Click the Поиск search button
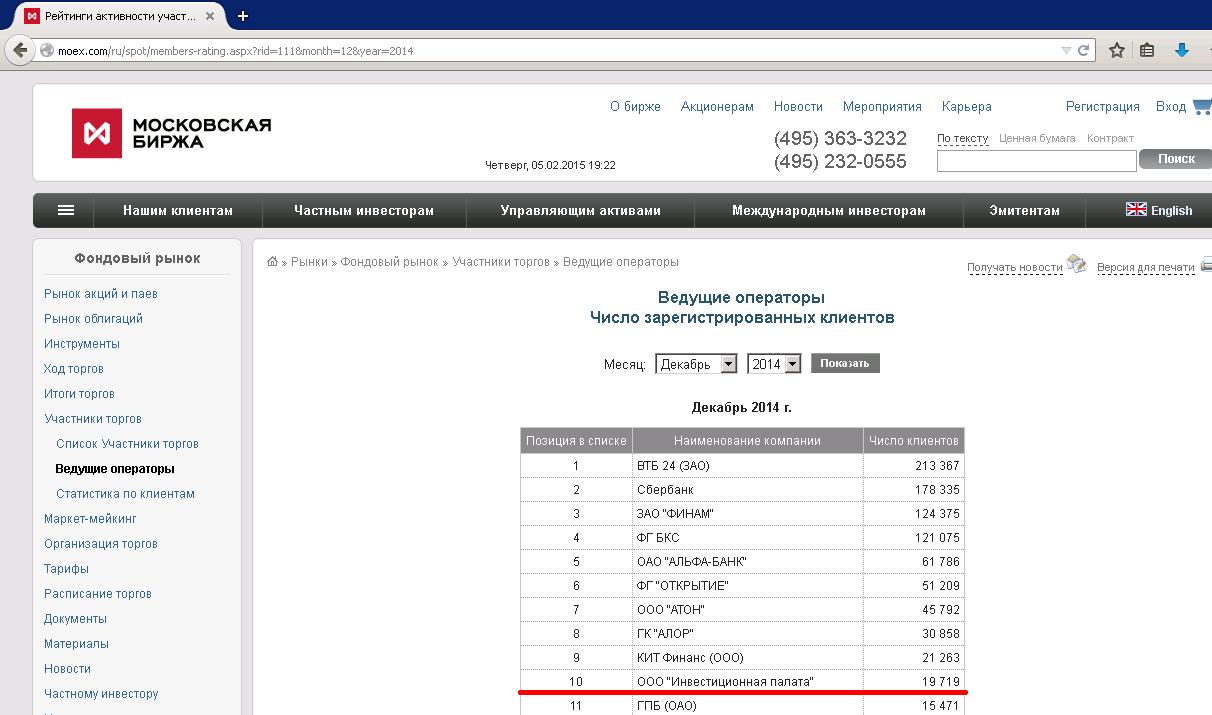 coord(1175,158)
